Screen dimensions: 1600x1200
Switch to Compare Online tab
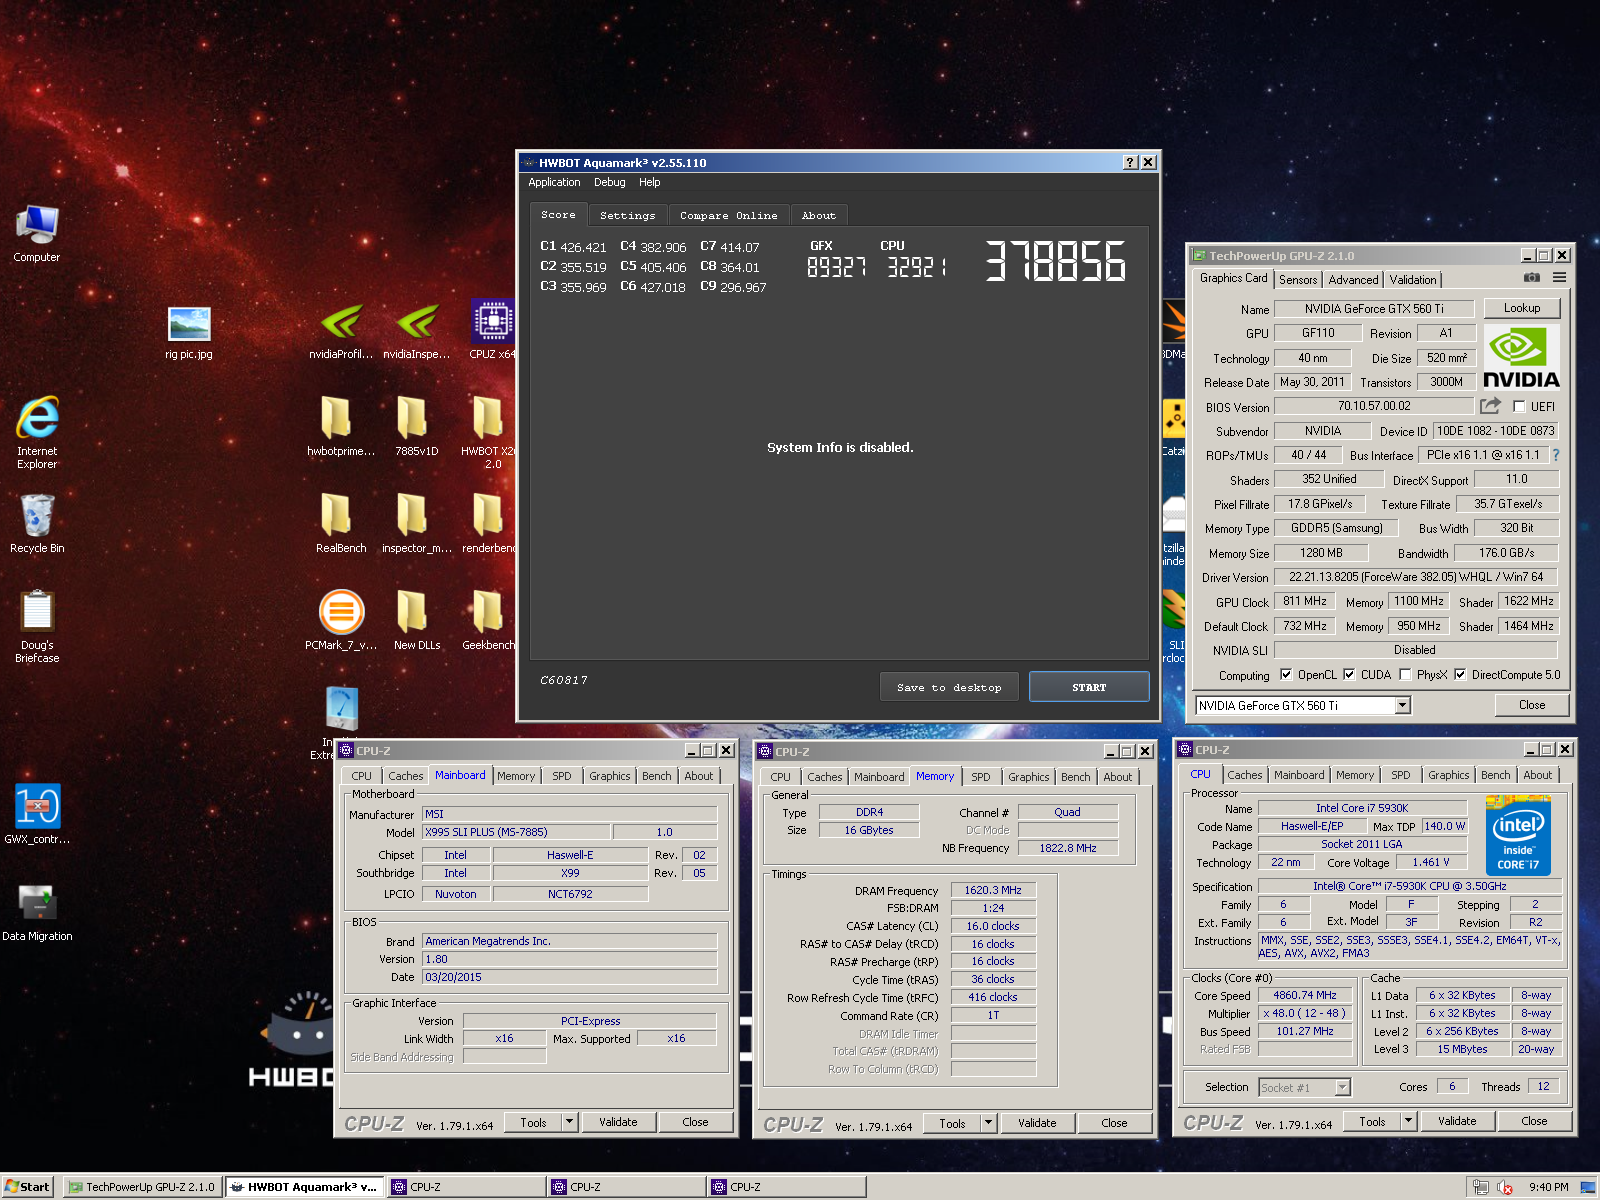pos(728,215)
